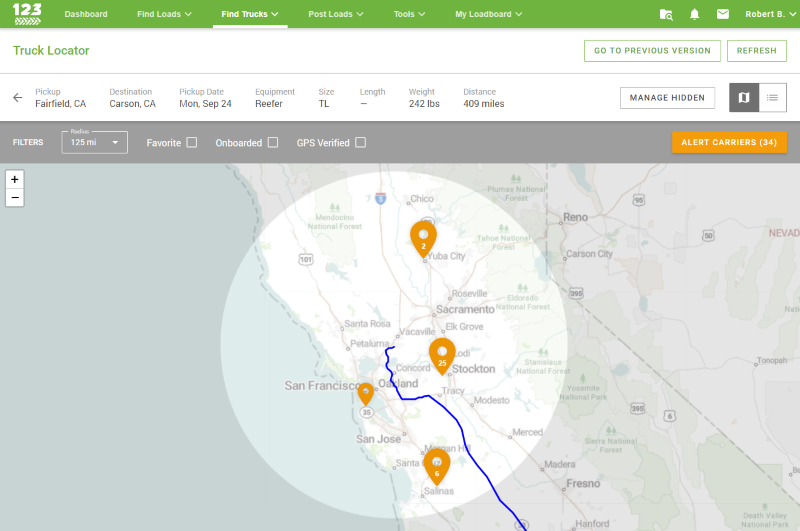Select the San Francisco map pin
Screen dimensions: 800x531
(365, 393)
